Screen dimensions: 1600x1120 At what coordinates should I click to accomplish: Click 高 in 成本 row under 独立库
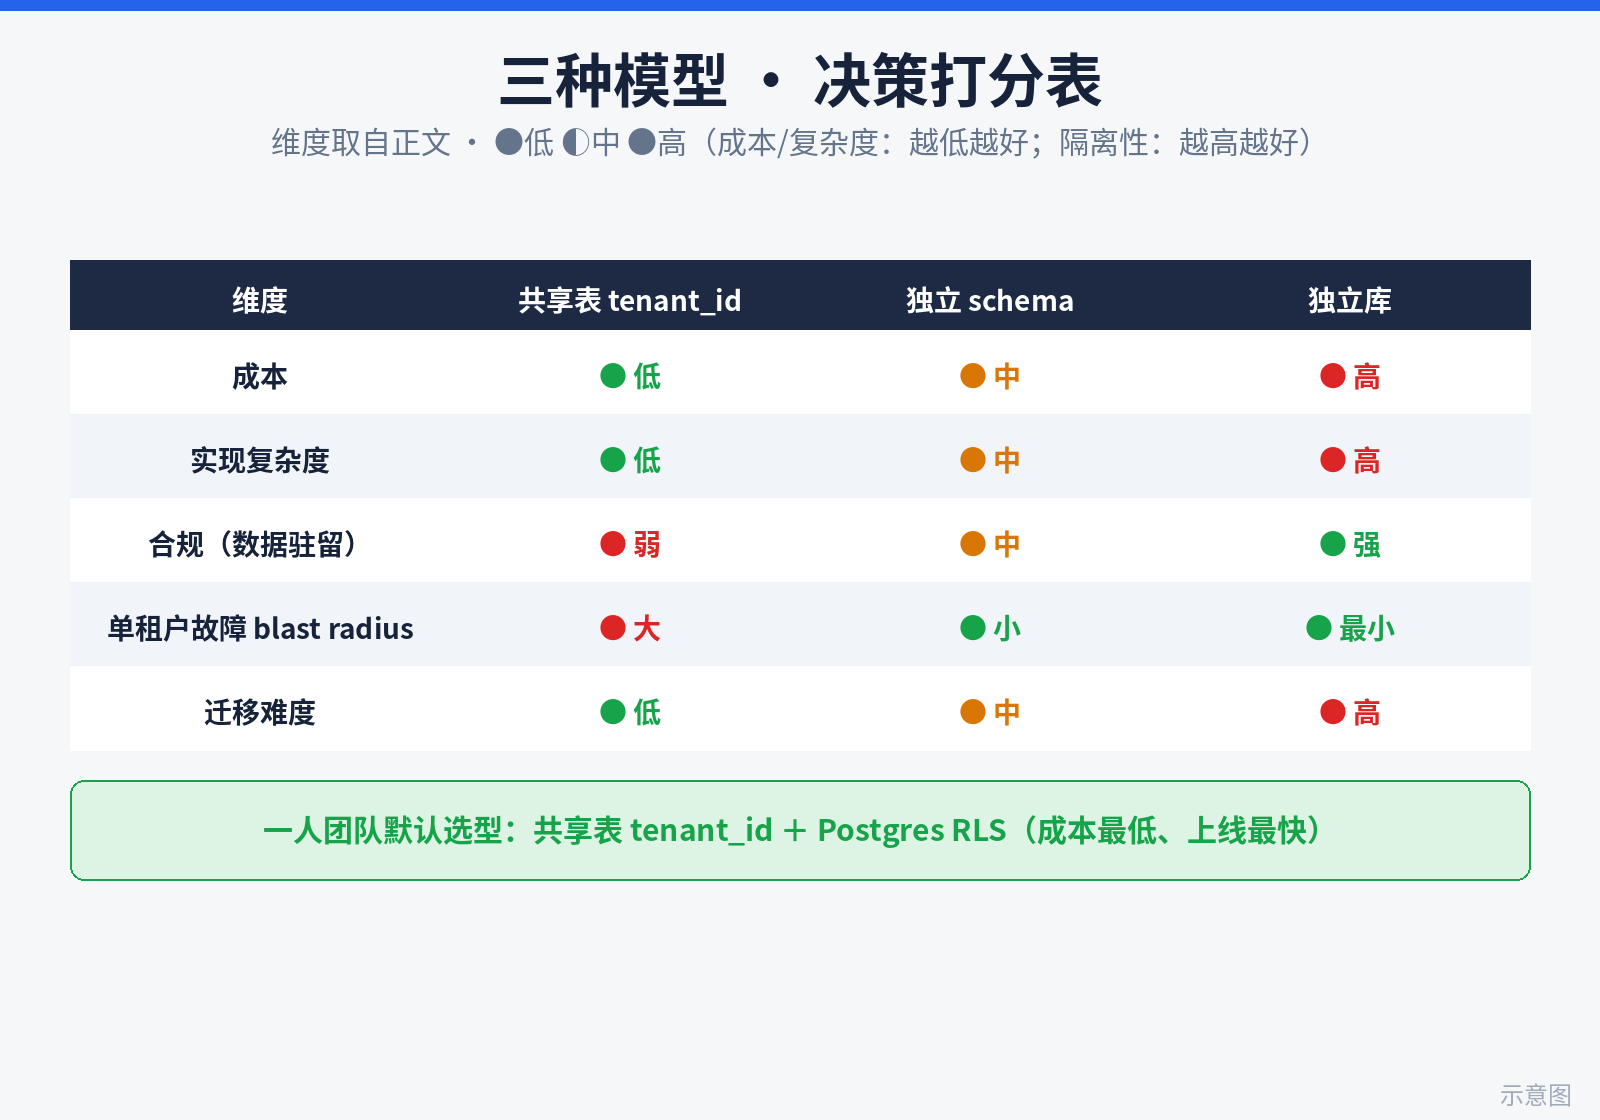(x=1350, y=376)
